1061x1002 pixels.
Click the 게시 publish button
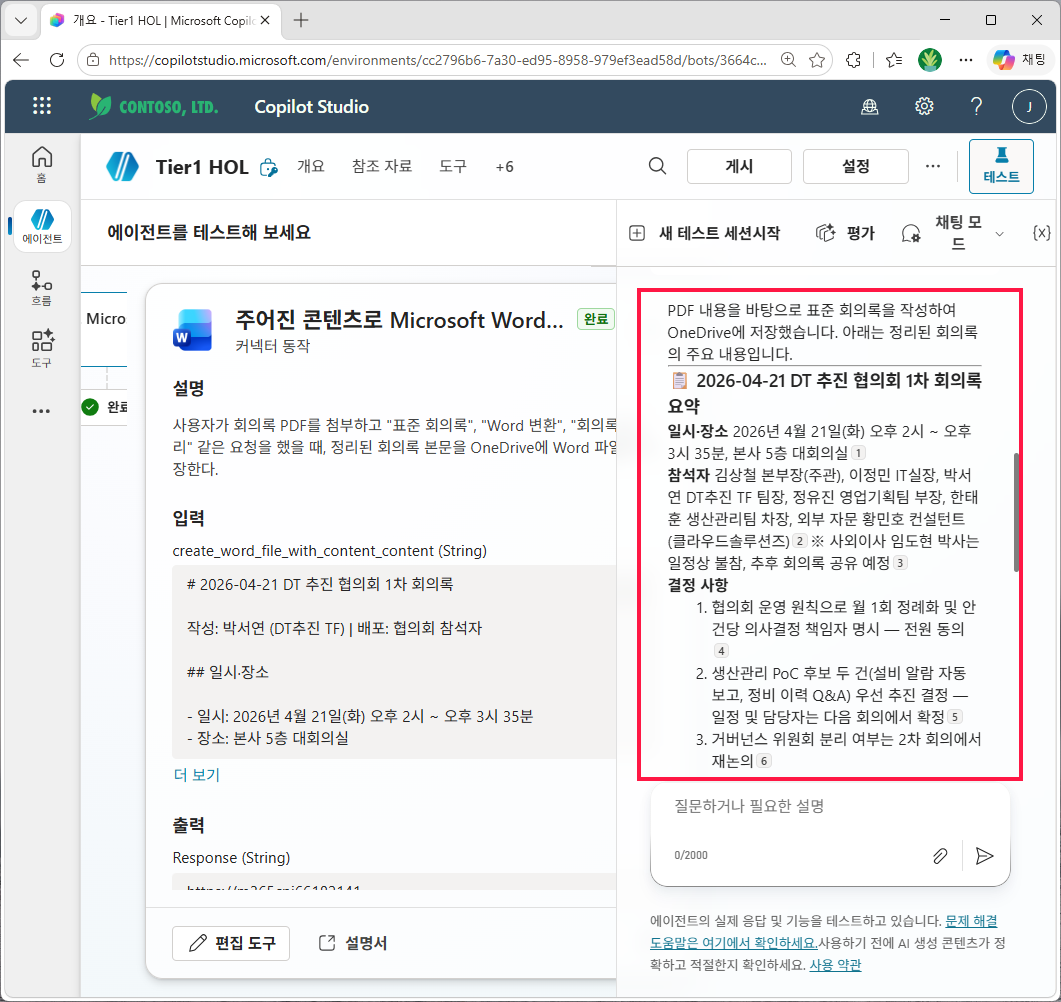point(739,166)
